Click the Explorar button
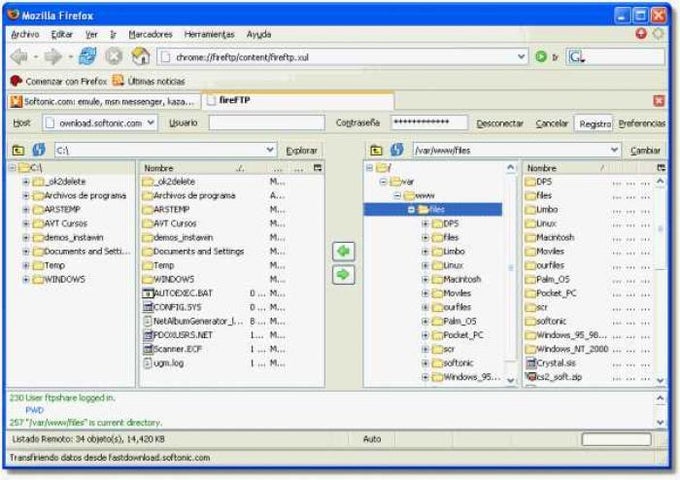 (x=302, y=150)
